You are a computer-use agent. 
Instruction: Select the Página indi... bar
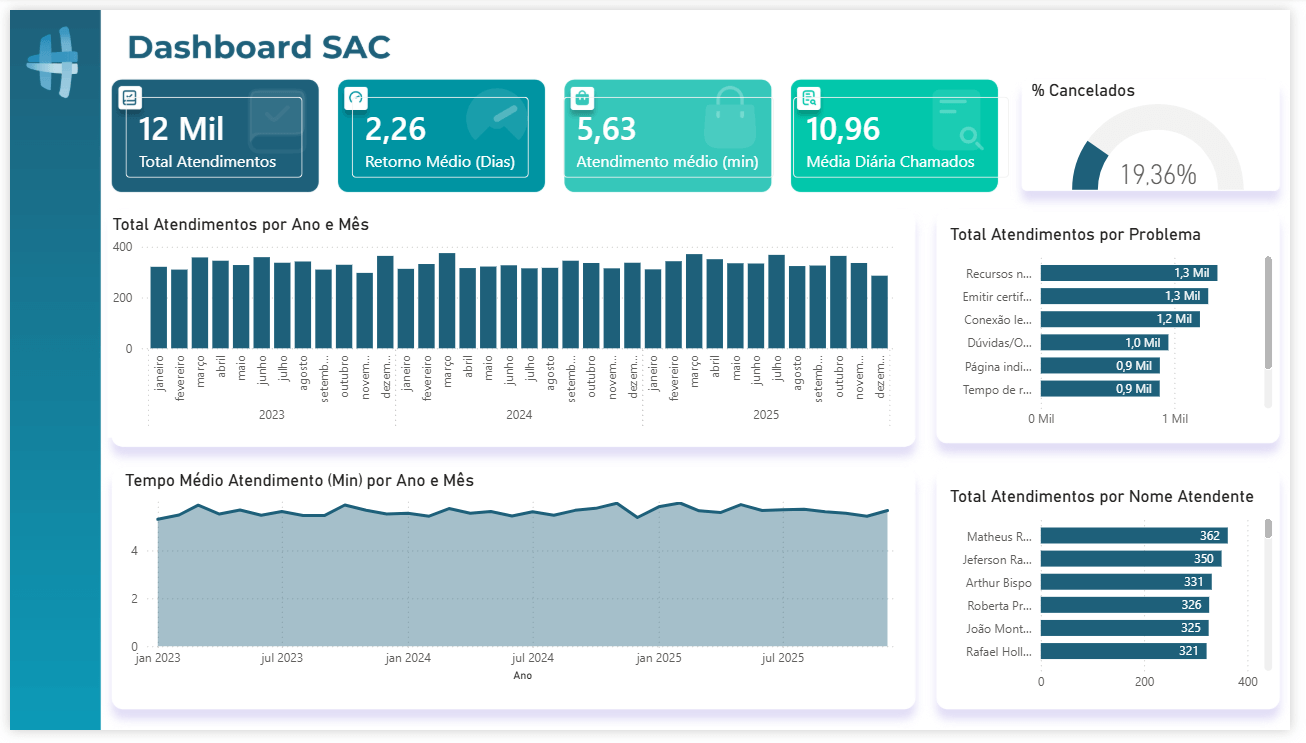point(1099,366)
